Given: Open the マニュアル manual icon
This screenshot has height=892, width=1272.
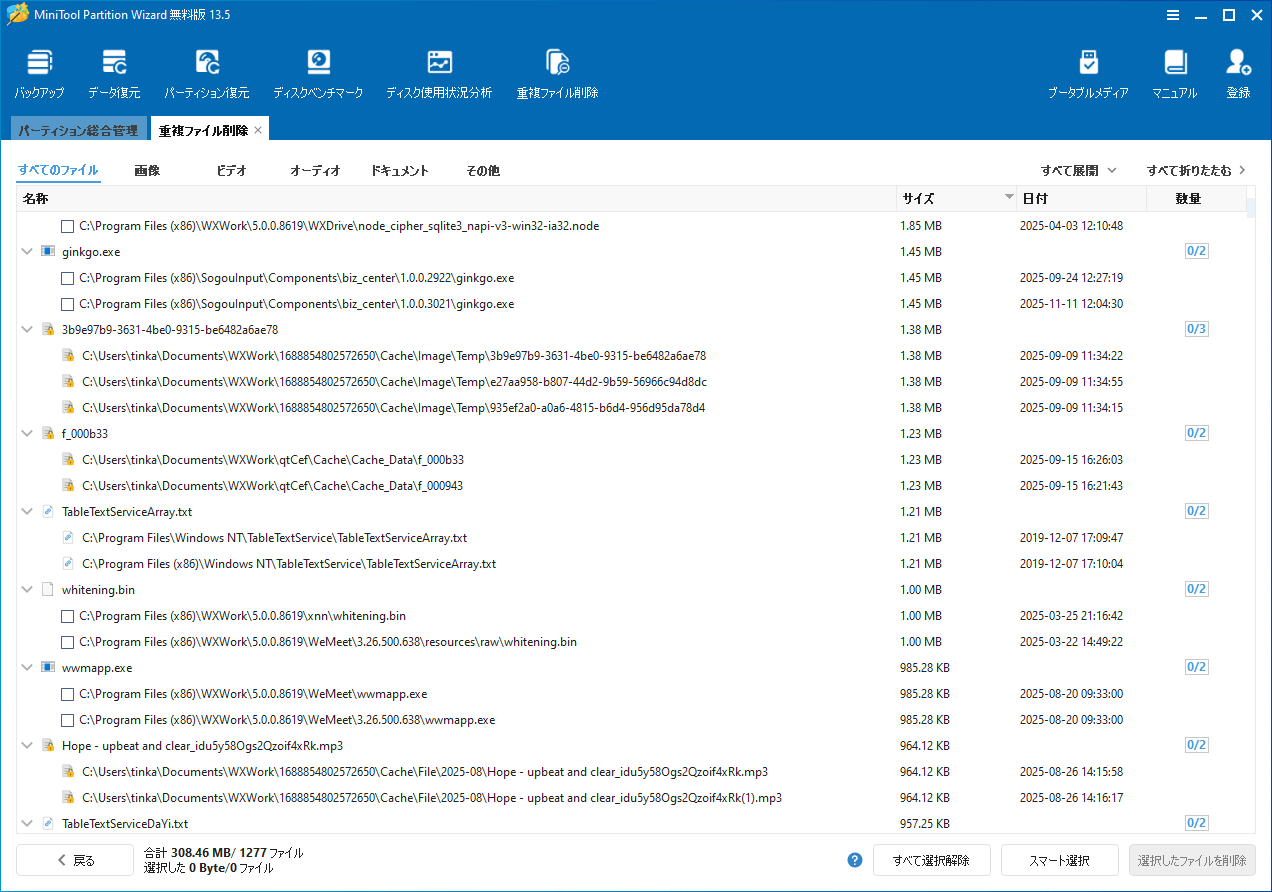Looking at the screenshot, I should point(1175,74).
